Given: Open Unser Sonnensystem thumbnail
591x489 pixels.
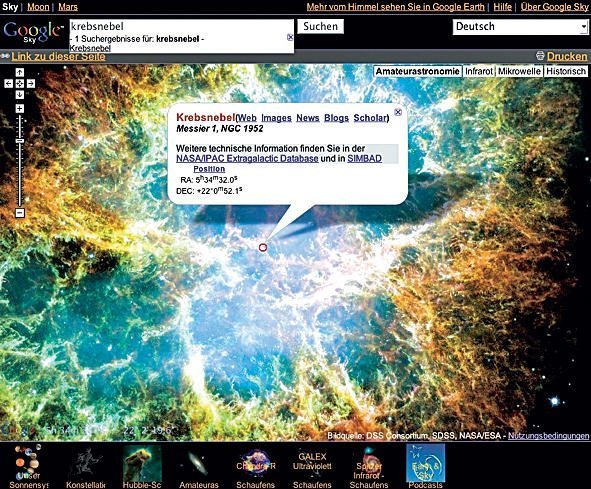Looking at the screenshot, I should tap(29, 466).
